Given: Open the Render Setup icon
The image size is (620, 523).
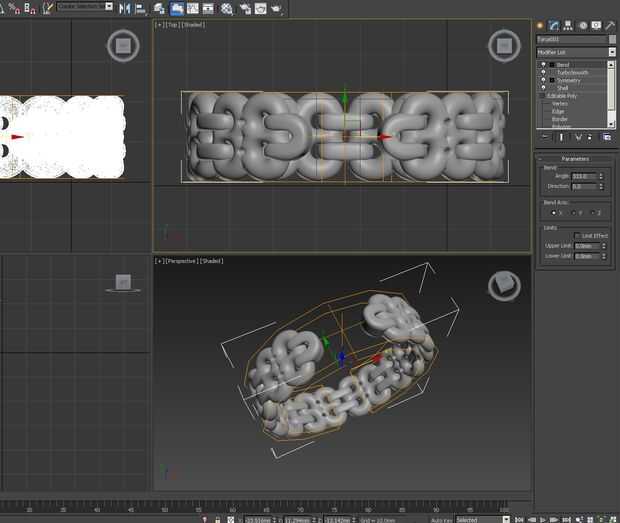Looking at the screenshot, I should 245,8.
